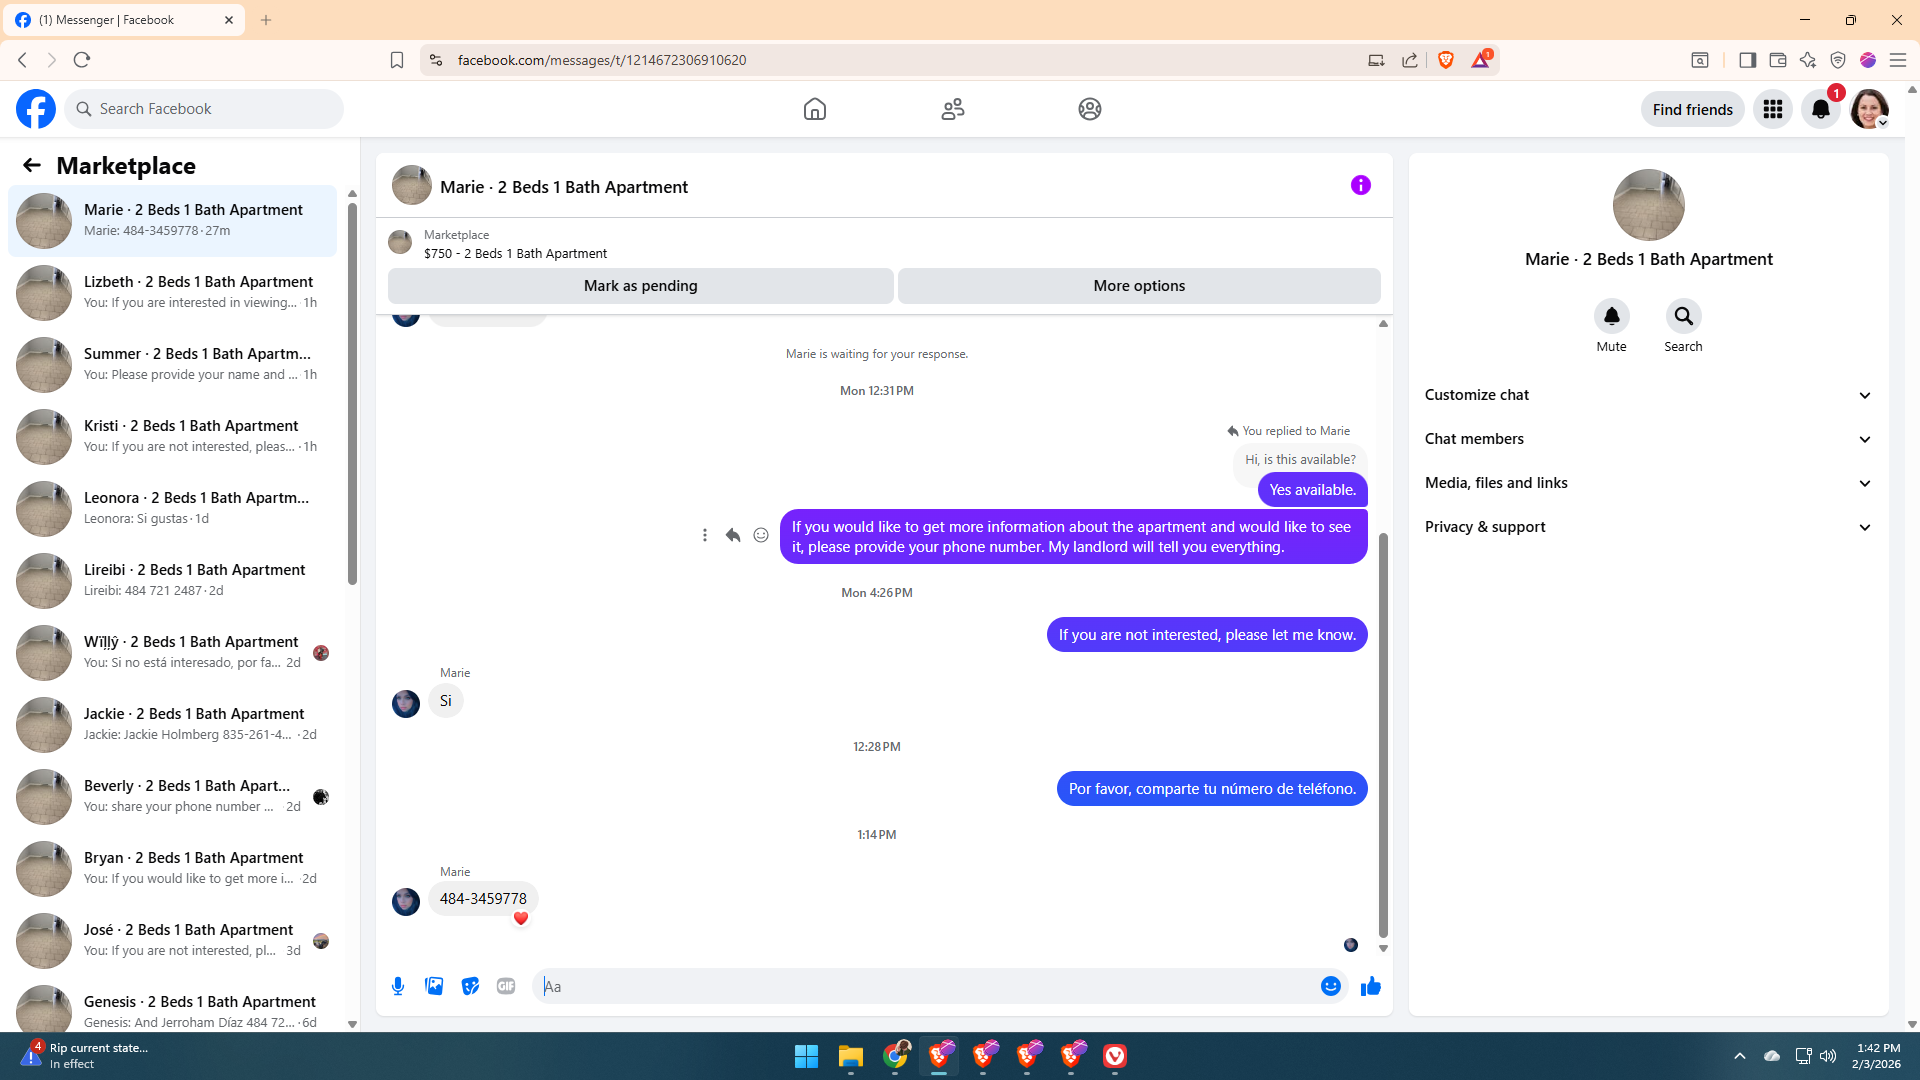The image size is (1920, 1080).
Task: Click the reply arrow beside the message
Action: [733, 536]
